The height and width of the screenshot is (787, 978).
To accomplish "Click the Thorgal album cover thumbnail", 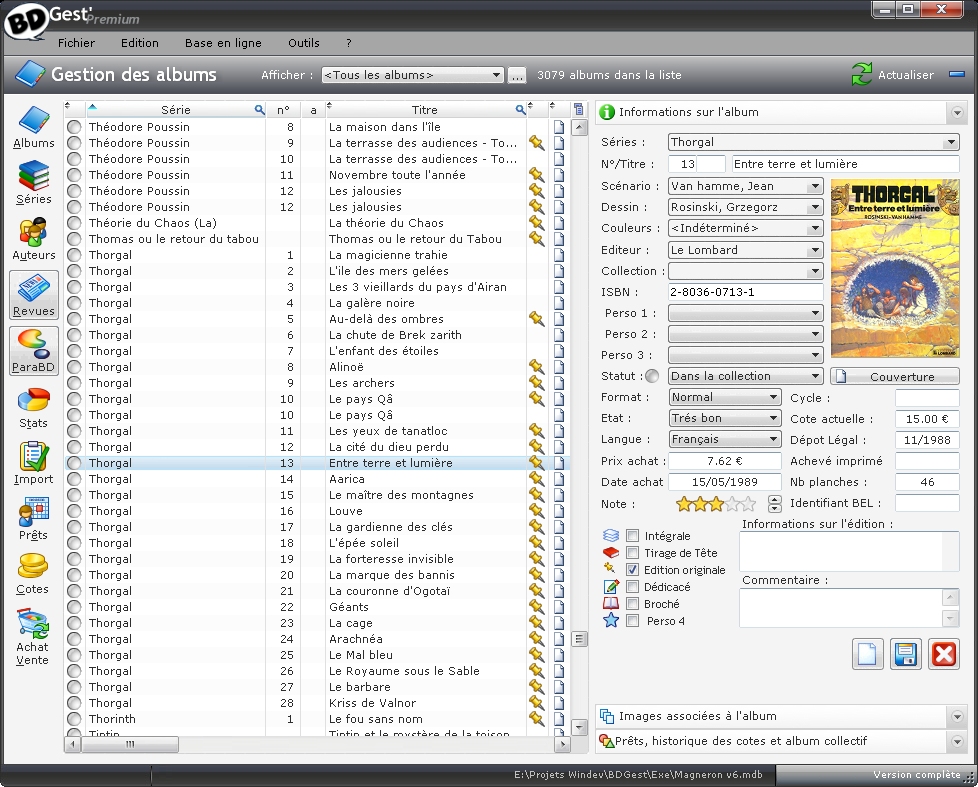I will pyautogui.click(x=895, y=269).
